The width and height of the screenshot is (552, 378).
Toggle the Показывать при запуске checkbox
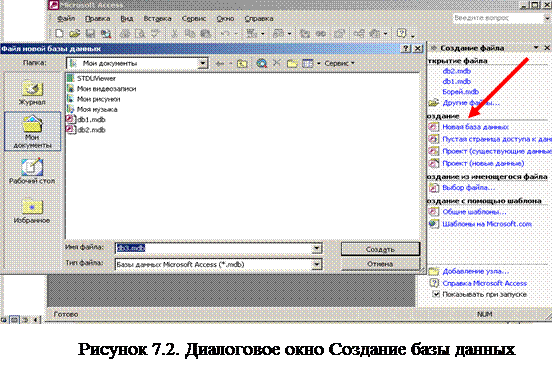tap(436, 294)
